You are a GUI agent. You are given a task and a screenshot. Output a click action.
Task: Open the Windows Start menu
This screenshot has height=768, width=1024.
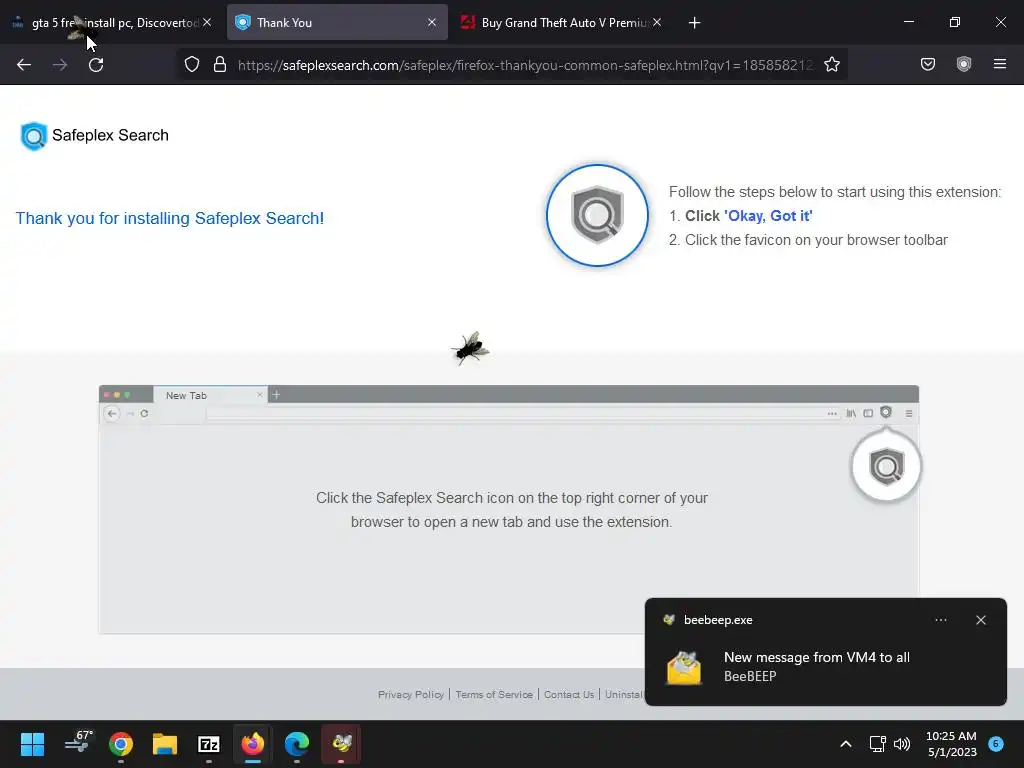click(32, 744)
